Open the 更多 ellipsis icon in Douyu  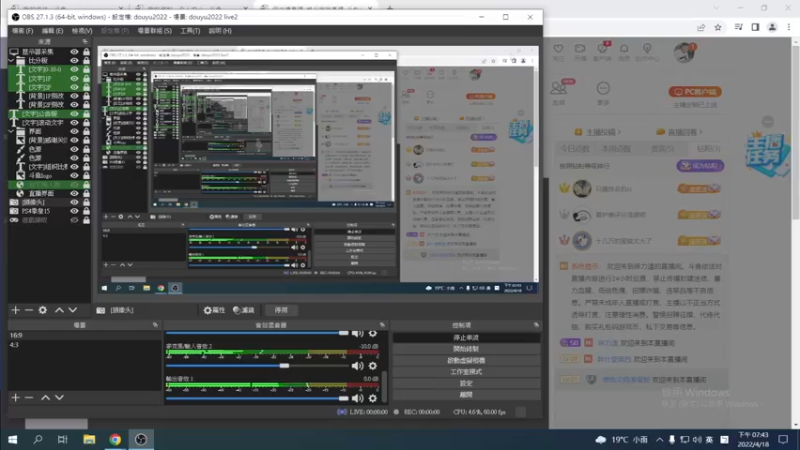pyautogui.click(x=603, y=88)
